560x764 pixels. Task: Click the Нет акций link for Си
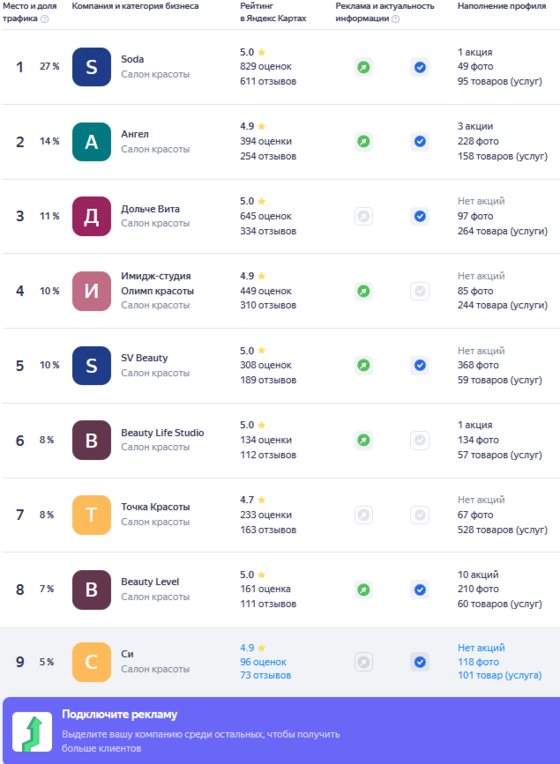click(x=481, y=648)
